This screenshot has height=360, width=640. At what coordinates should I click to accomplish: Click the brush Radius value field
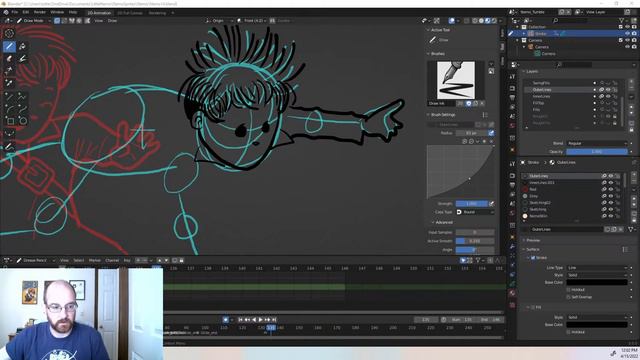click(x=471, y=133)
